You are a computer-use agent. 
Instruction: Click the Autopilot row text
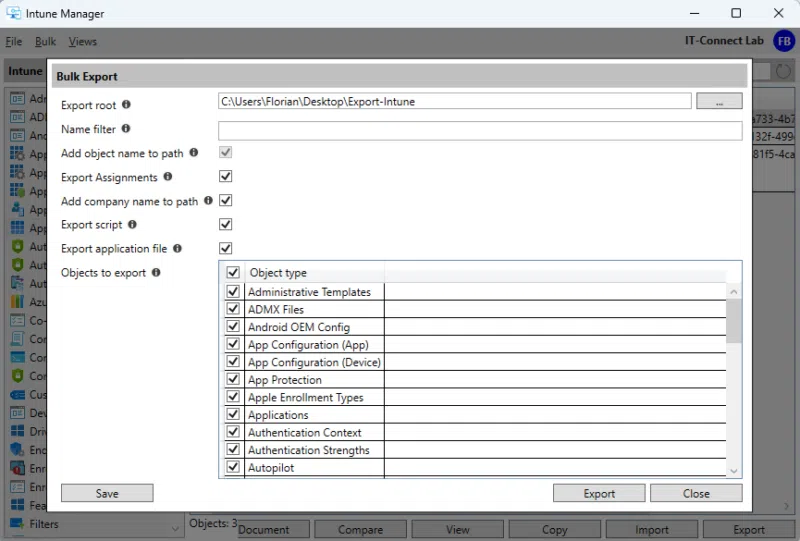click(271, 468)
